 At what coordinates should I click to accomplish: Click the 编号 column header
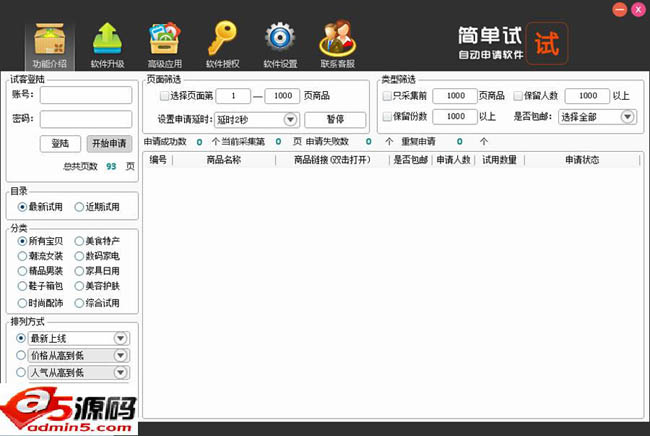(158, 160)
